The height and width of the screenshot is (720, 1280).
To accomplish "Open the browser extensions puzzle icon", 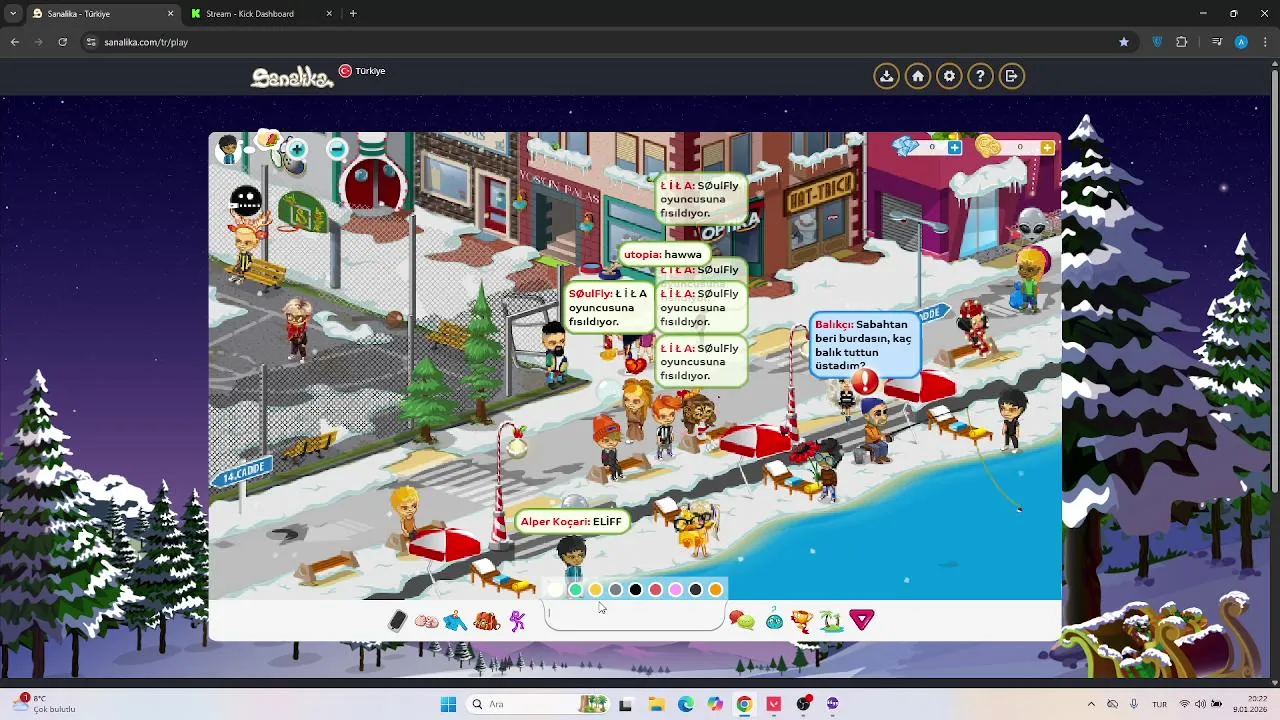I will coord(1182,42).
